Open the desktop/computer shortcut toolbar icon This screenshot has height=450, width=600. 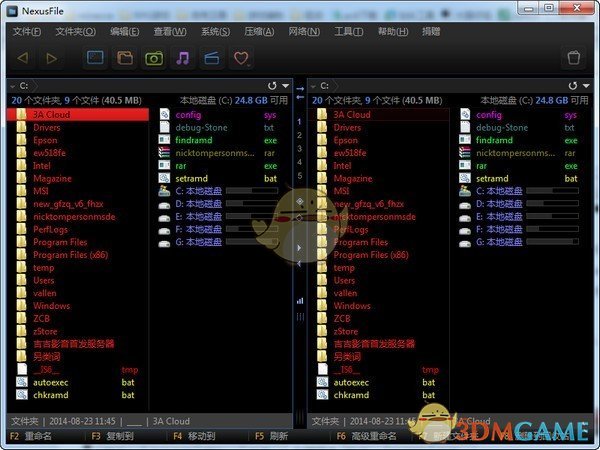pos(95,58)
